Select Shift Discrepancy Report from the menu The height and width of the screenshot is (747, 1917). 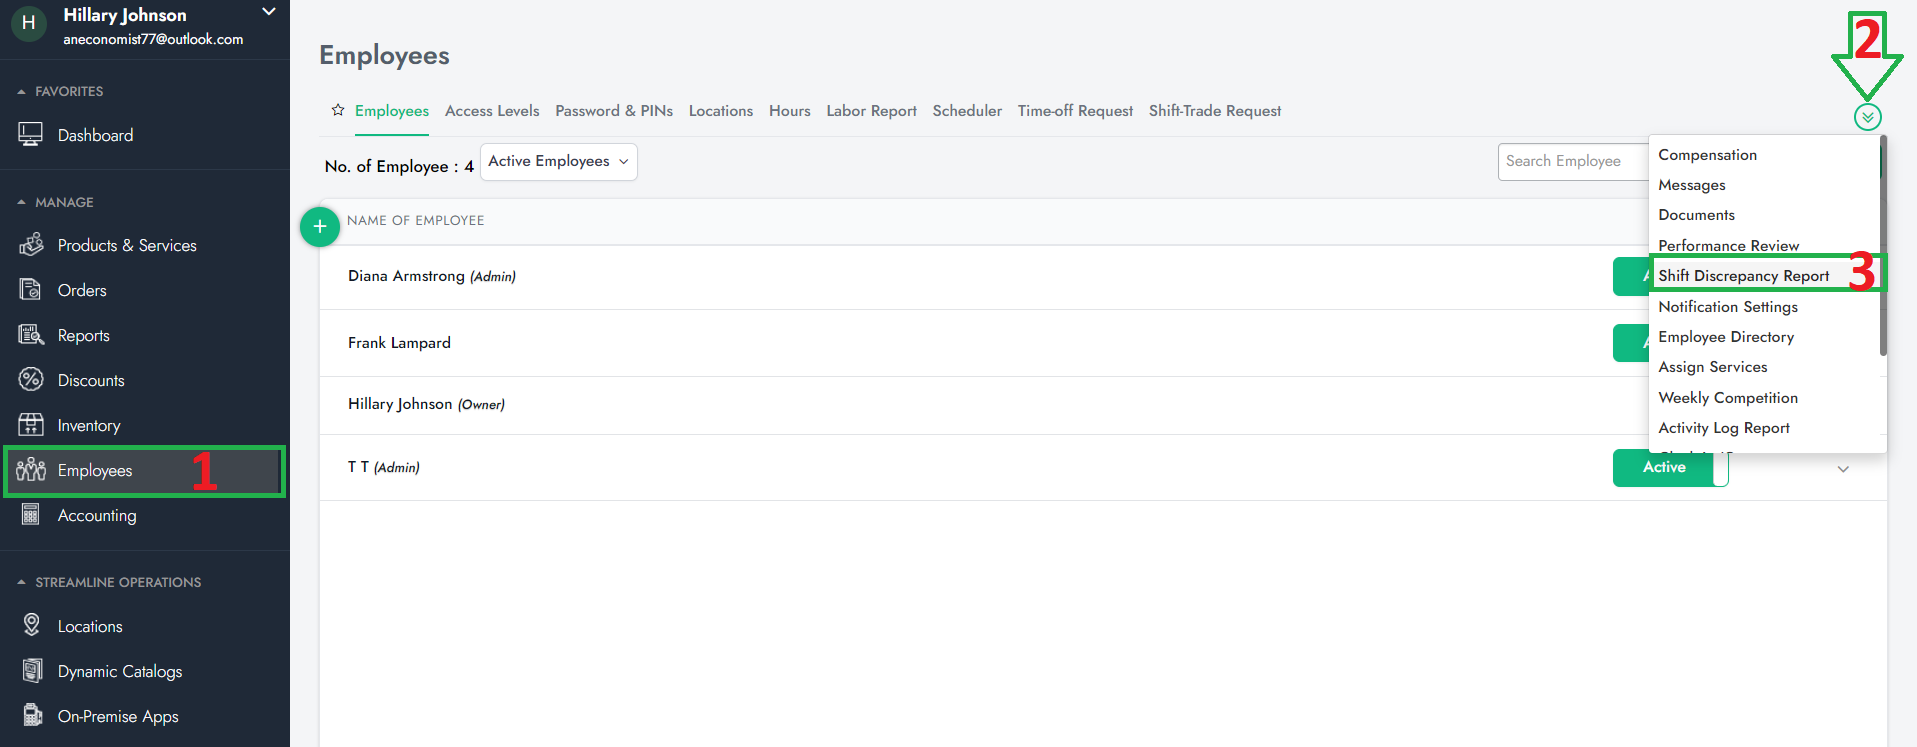[1743, 276]
